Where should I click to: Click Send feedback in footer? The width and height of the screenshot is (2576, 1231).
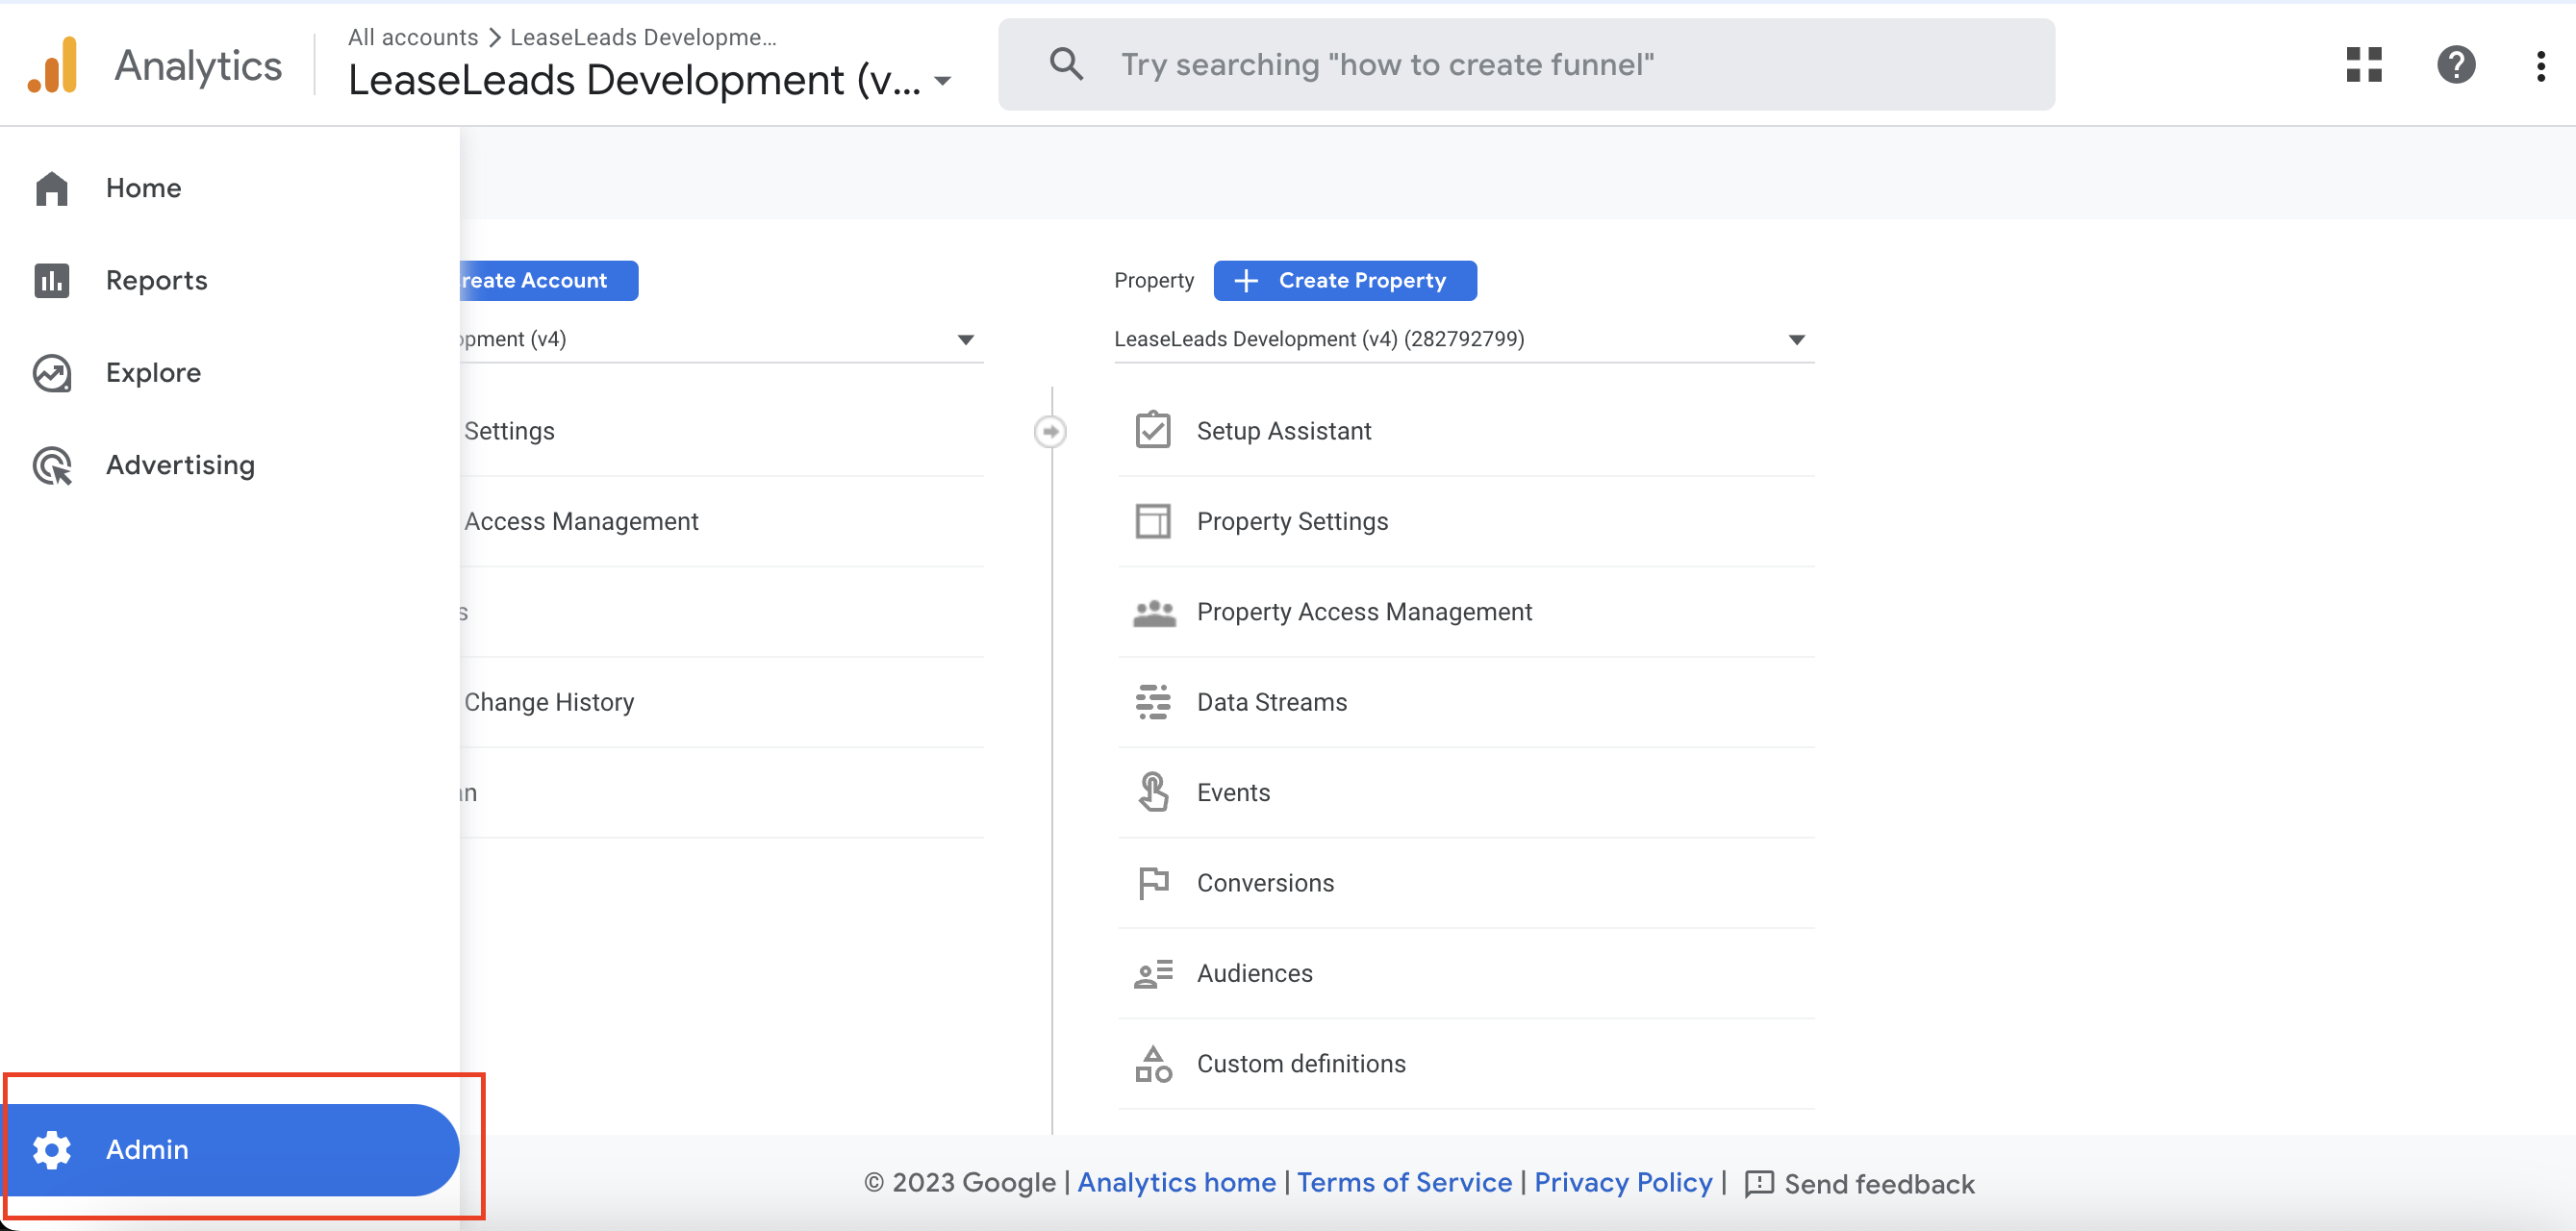(1859, 1184)
